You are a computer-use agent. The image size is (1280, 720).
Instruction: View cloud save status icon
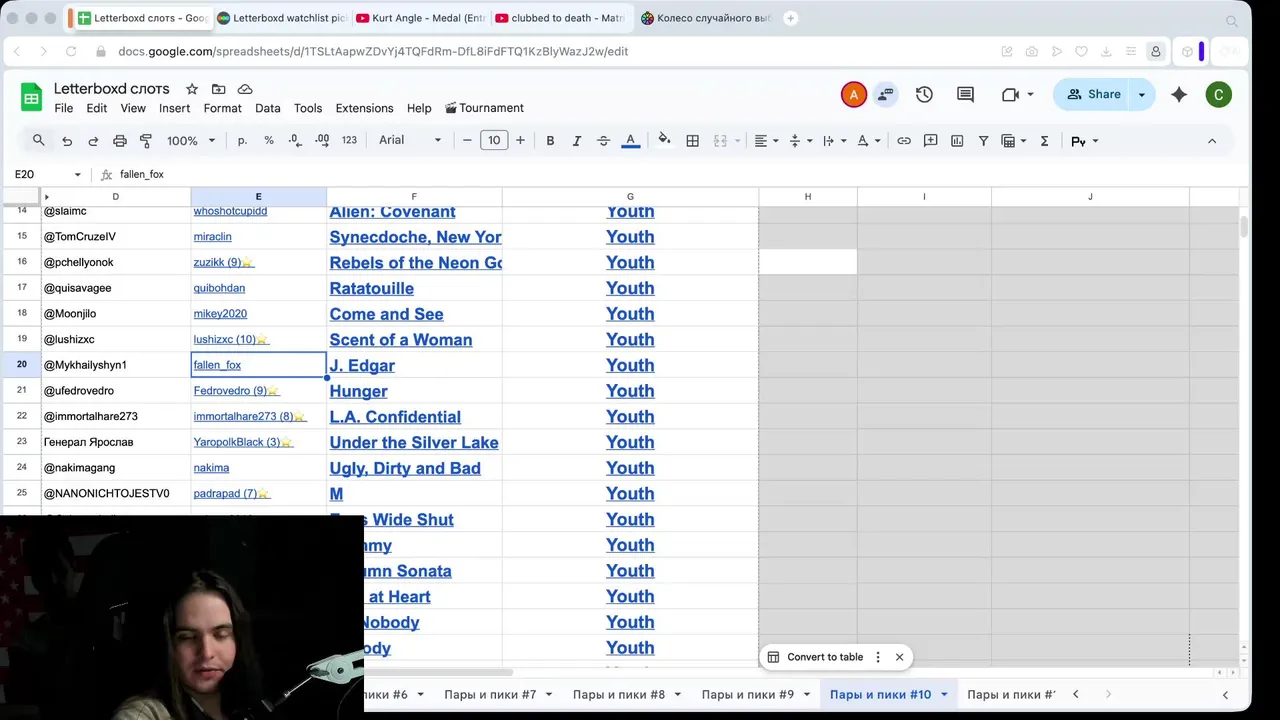click(x=245, y=89)
